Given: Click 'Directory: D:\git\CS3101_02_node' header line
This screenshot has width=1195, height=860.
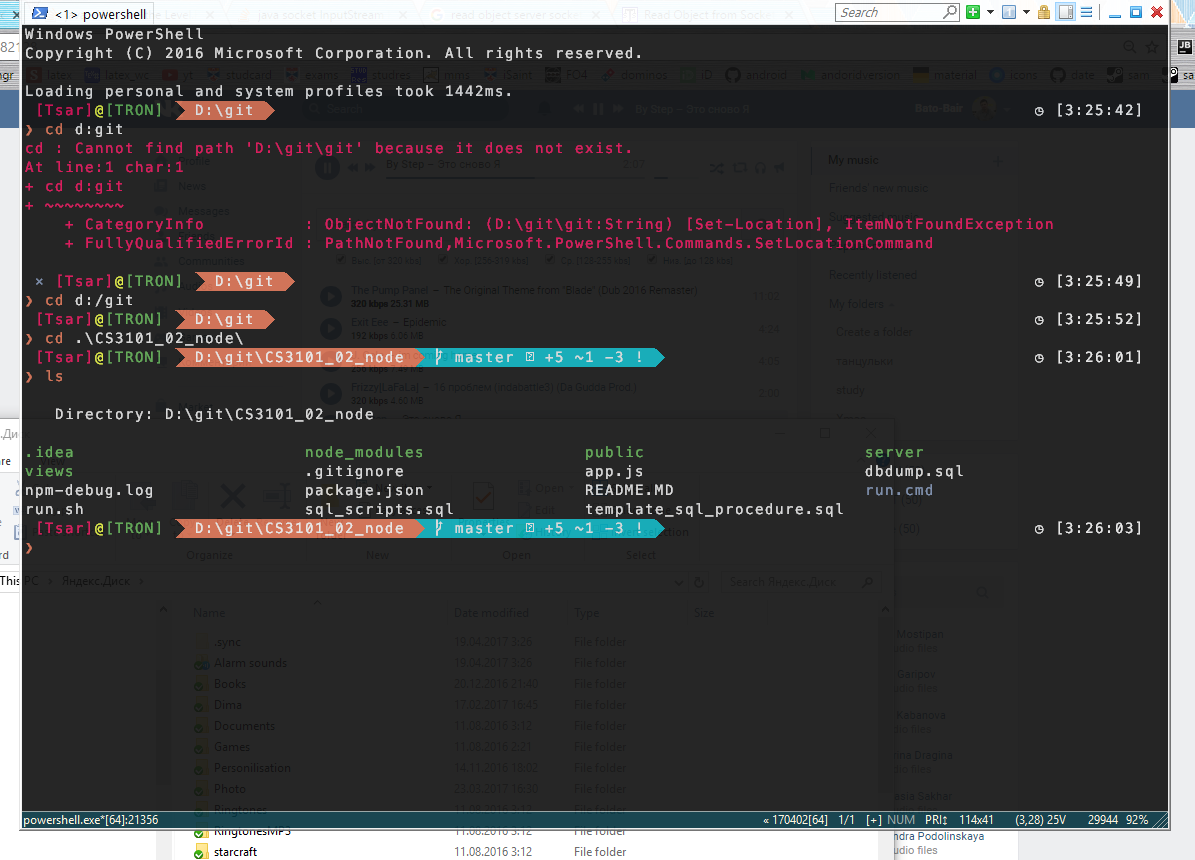Looking at the screenshot, I should pos(214,414).
